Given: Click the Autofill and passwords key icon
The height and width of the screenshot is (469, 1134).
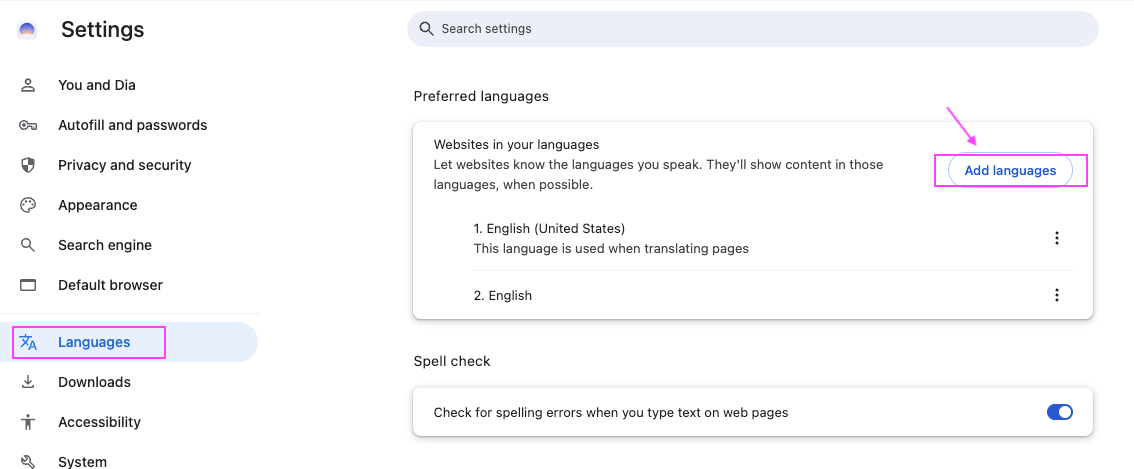Looking at the screenshot, I should coord(27,125).
